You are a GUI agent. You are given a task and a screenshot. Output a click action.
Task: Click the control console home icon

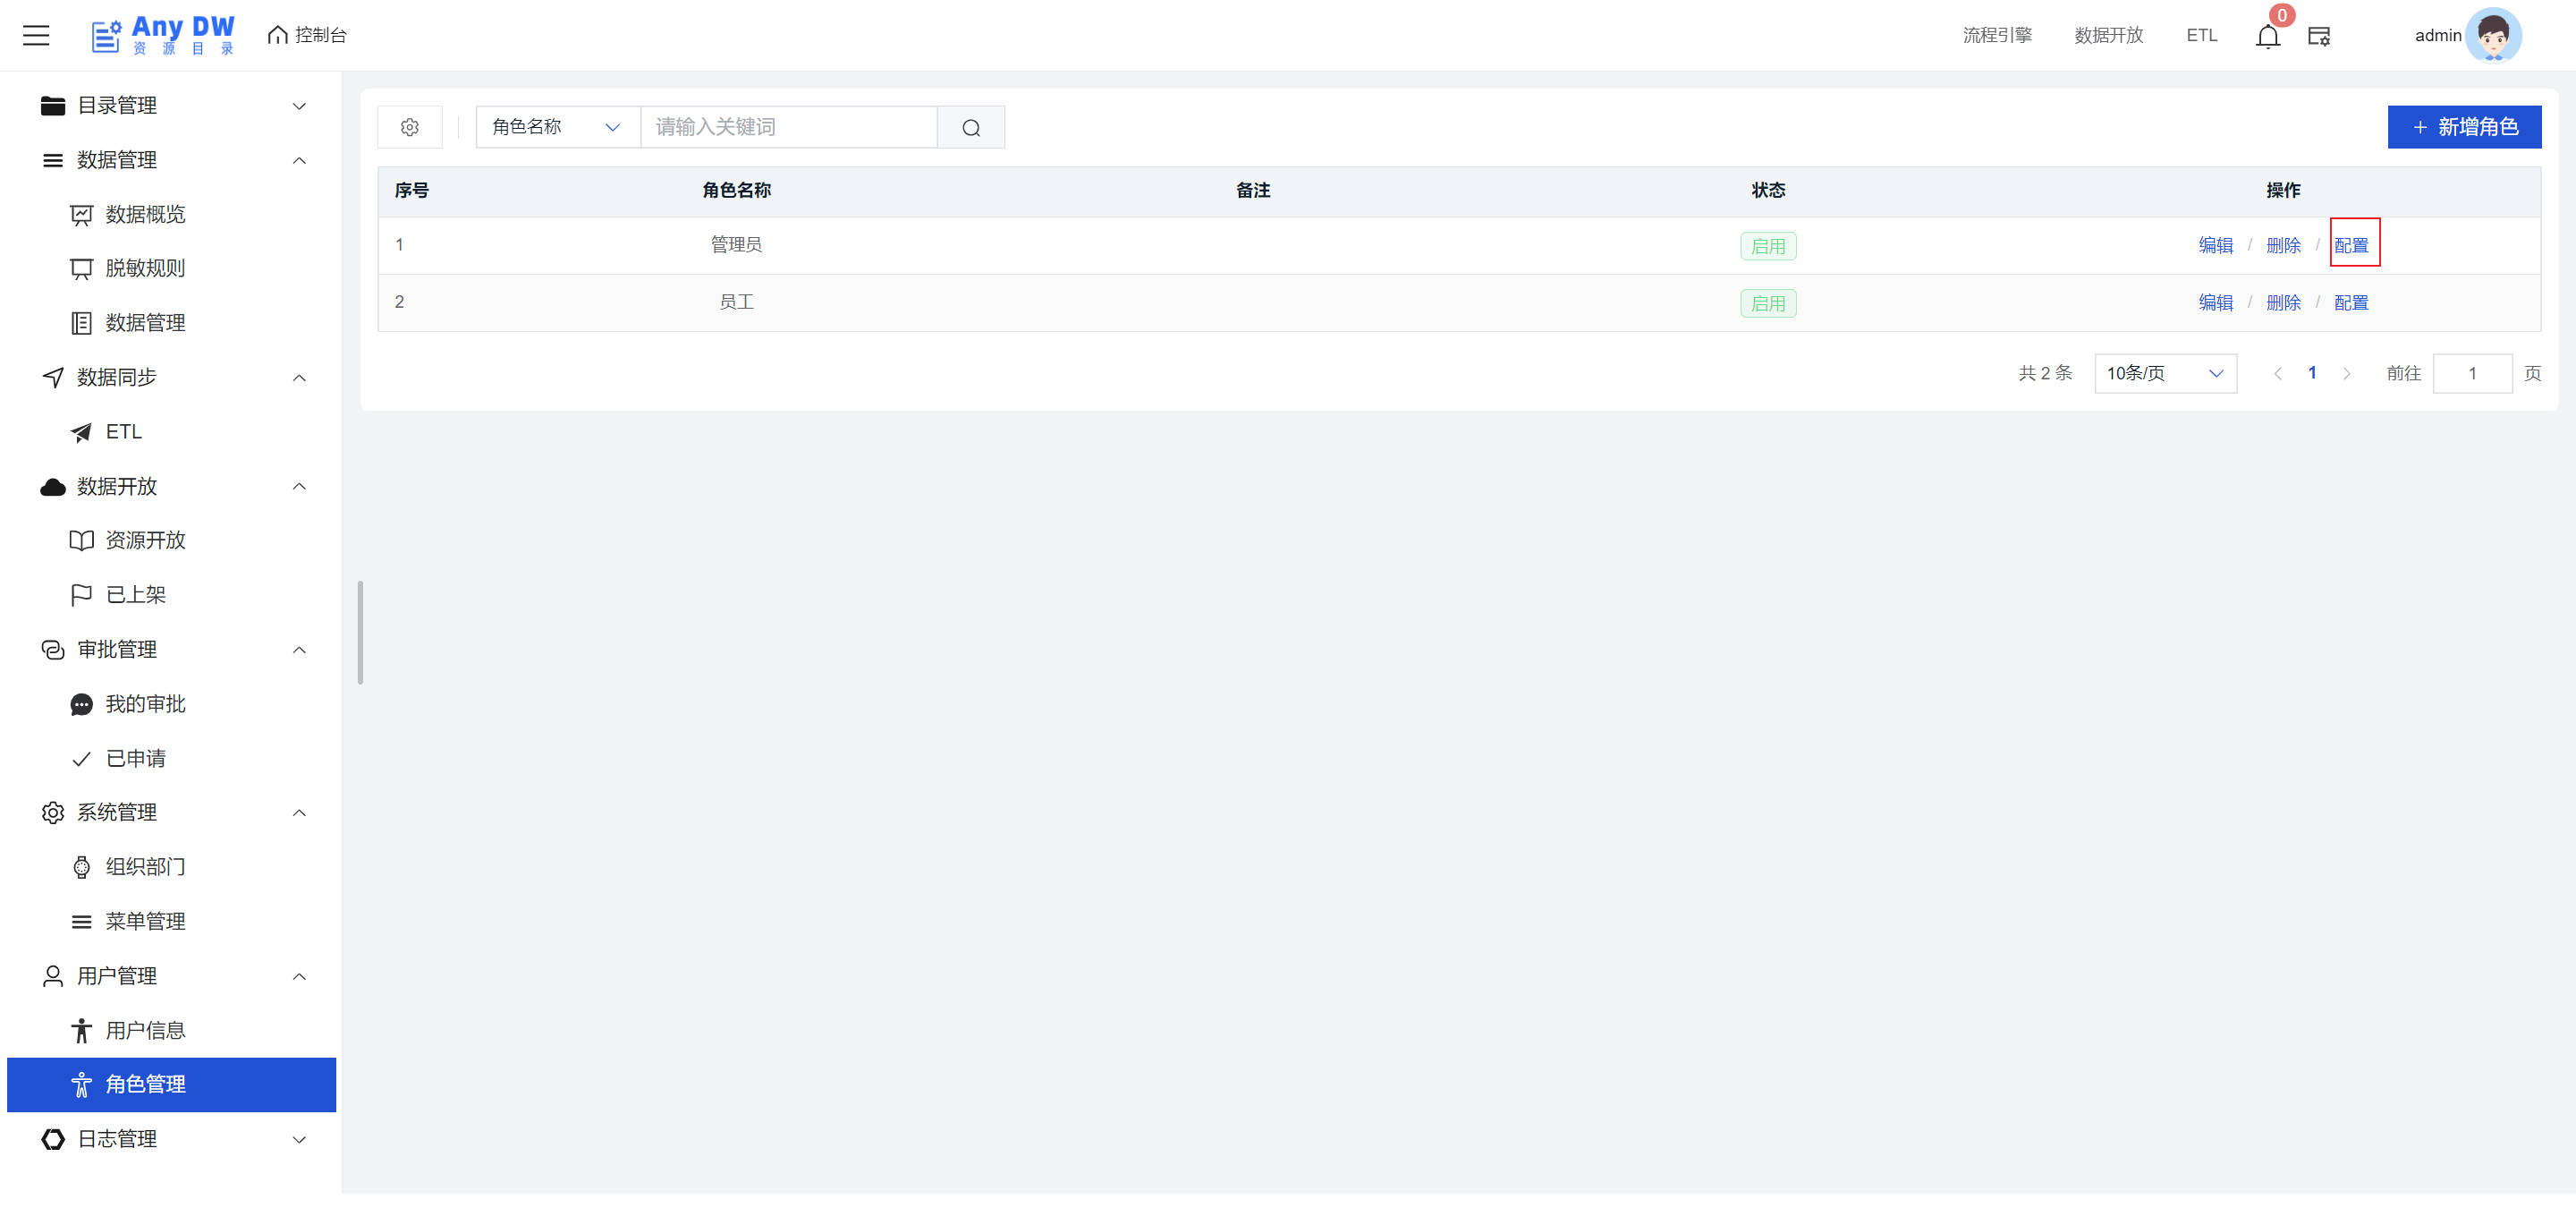coord(278,35)
